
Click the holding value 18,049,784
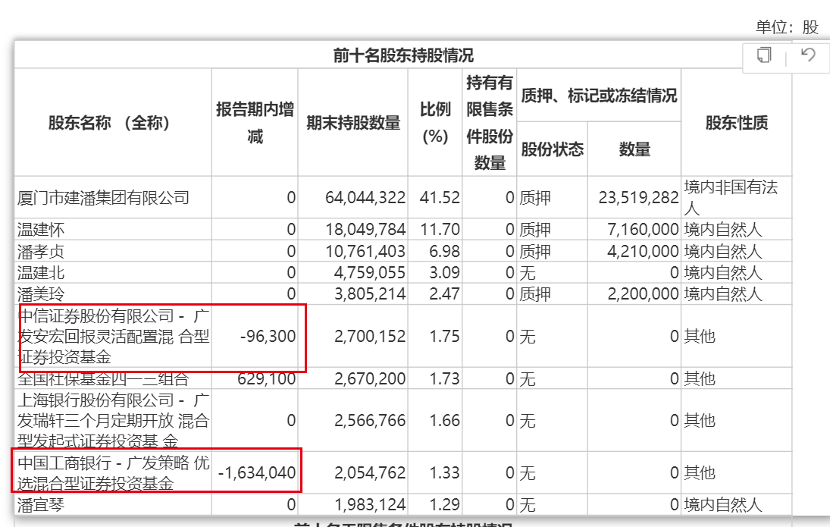pyautogui.click(x=365, y=230)
